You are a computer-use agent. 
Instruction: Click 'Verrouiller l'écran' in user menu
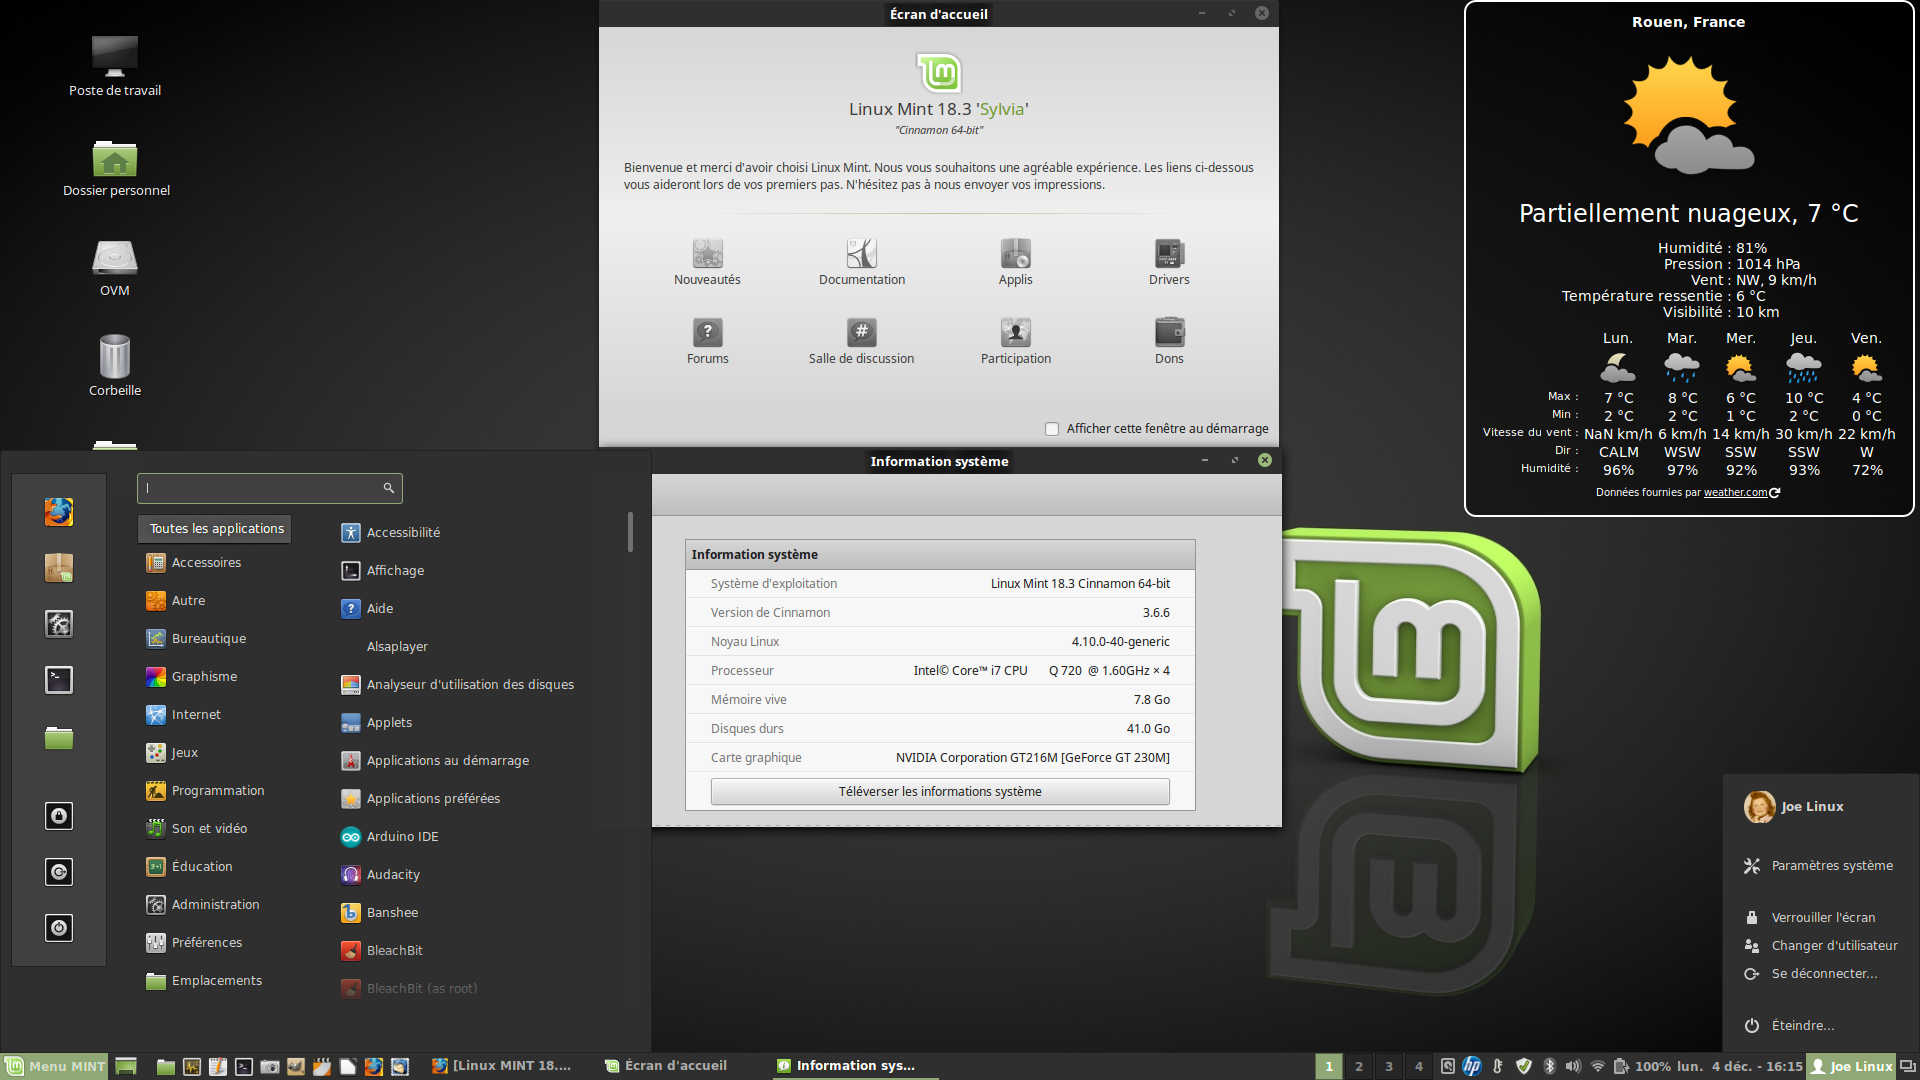1810,918
